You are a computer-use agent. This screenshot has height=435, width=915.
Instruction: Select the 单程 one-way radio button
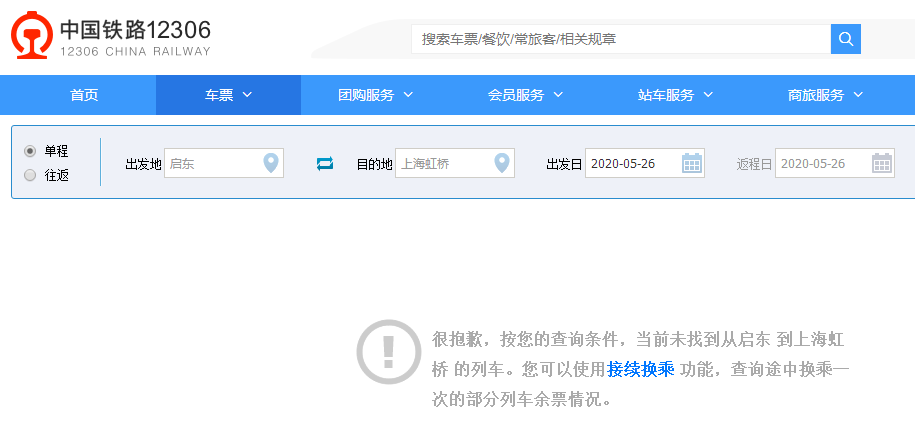click(30, 151)
